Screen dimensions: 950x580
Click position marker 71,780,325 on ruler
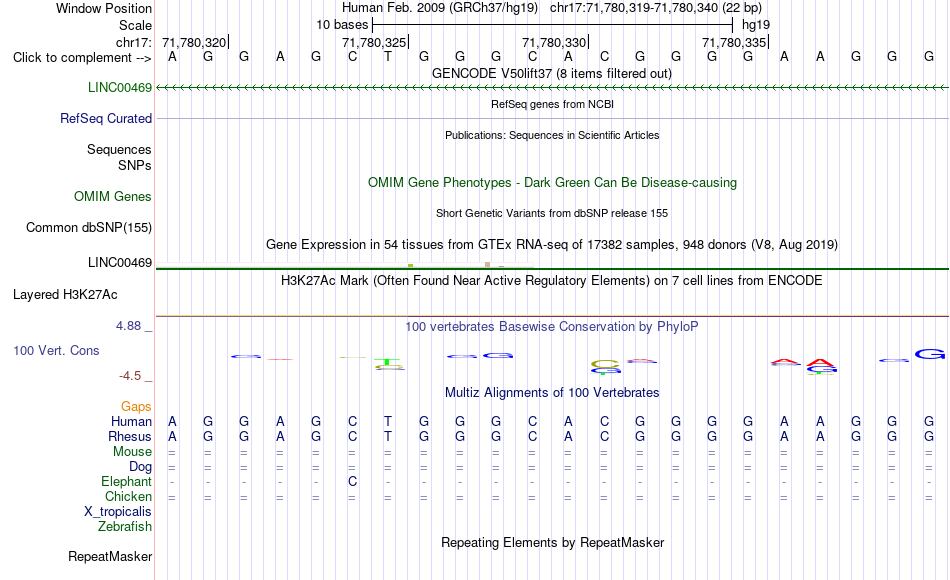[x=375, y=42]
